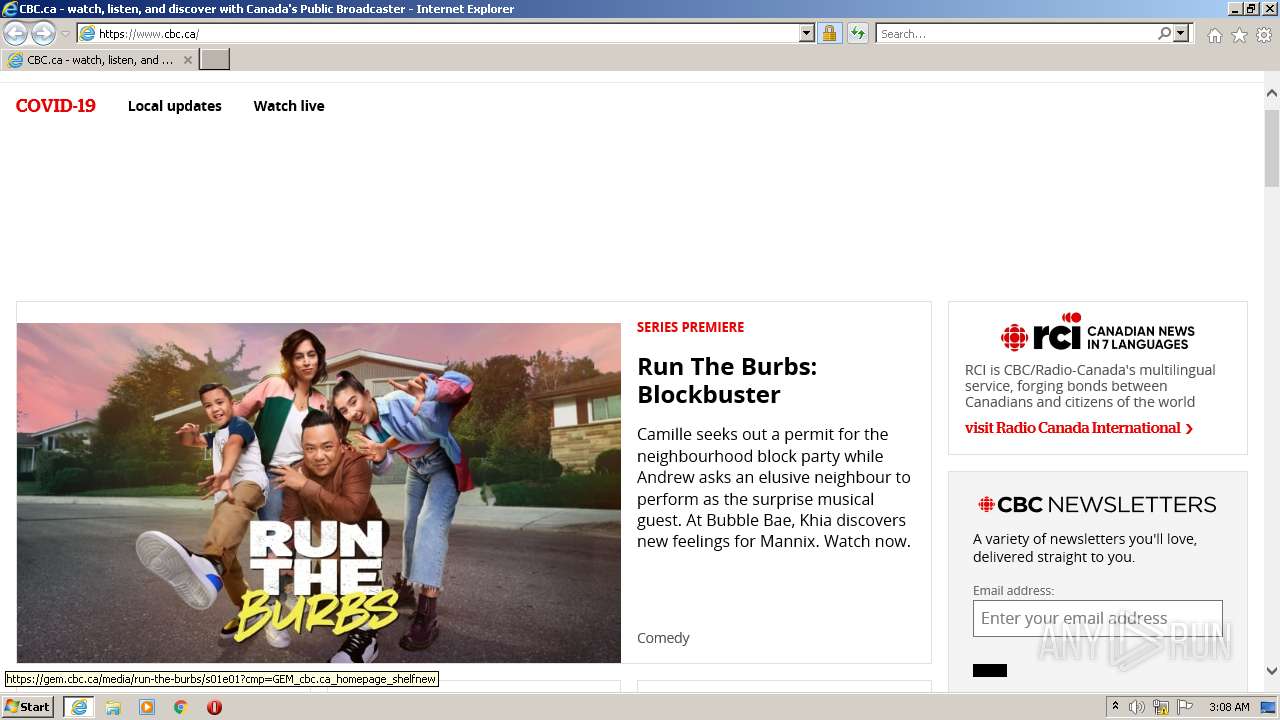The width and height of the screenshot is (1280, 720).
Task: Open the recent pages dropdown arrow
Action: [x=66, y=34]
